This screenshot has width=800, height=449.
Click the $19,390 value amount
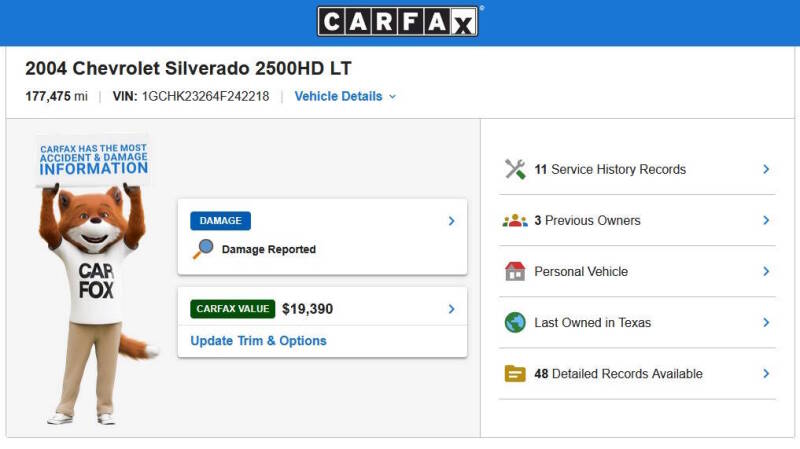(308, 309)
